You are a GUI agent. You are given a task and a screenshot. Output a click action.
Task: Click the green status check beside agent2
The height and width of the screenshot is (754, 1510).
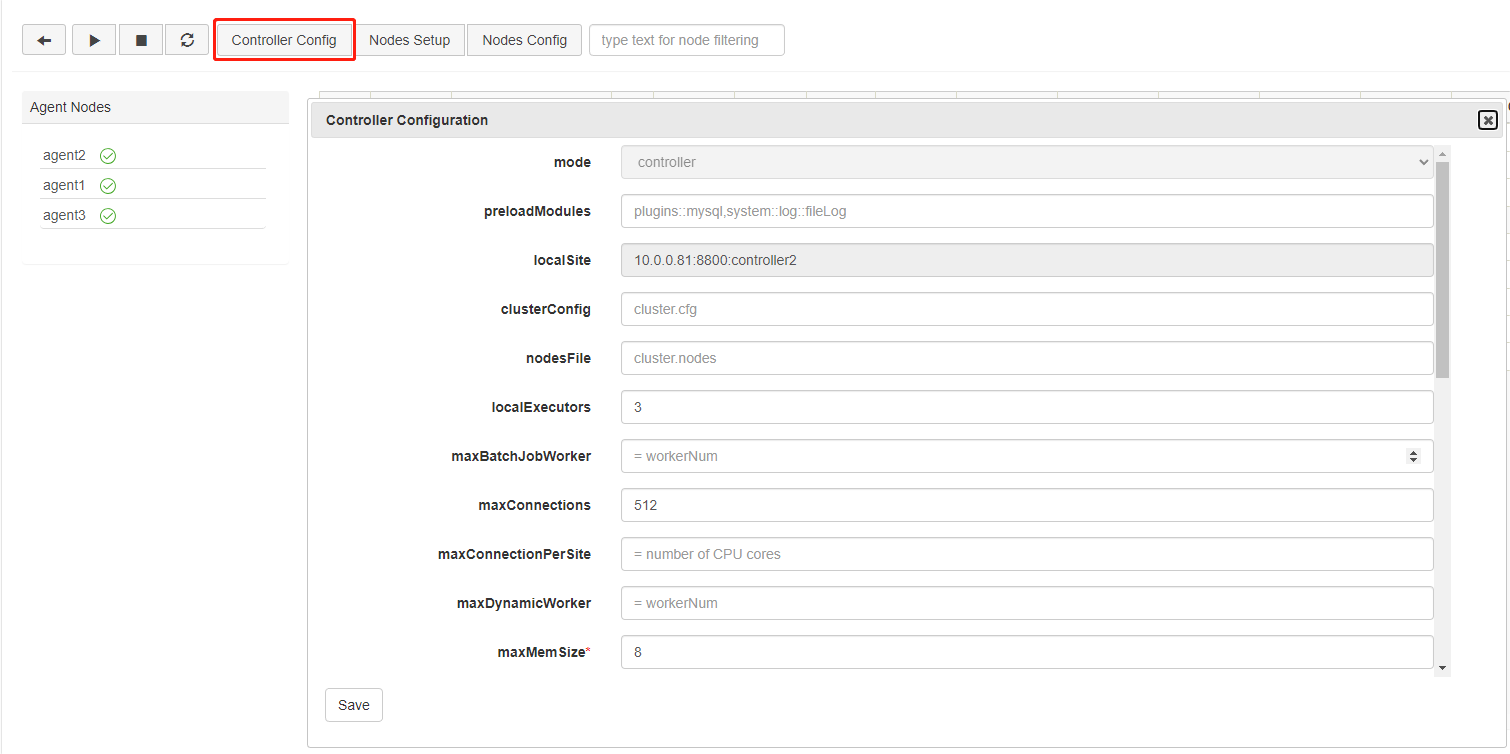[x=108, y=156]
